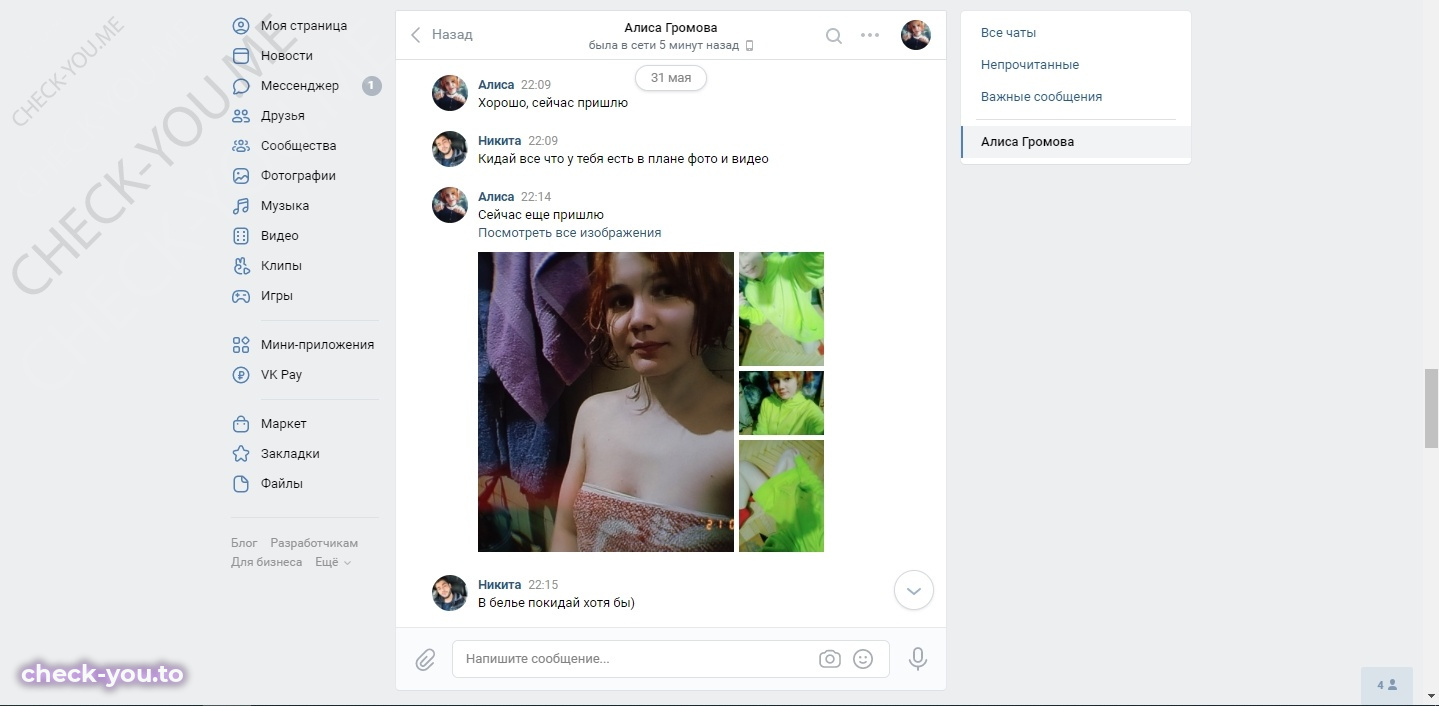1439x706 pixels.
Task: Open the Друзья friends icon
Action: pyautogui.click(x=241, y=116)
